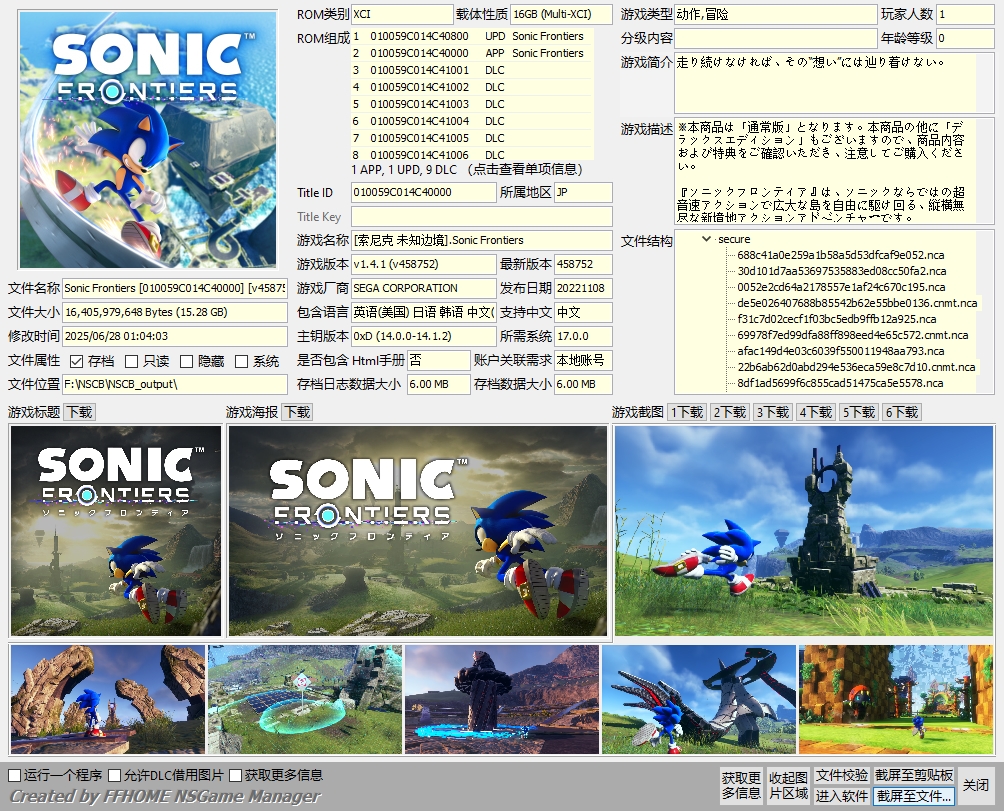The image size is (1004, 811).
Task: Check the 隐藏 hidden attribute checkbox
Action: click(x=186, y=362)
